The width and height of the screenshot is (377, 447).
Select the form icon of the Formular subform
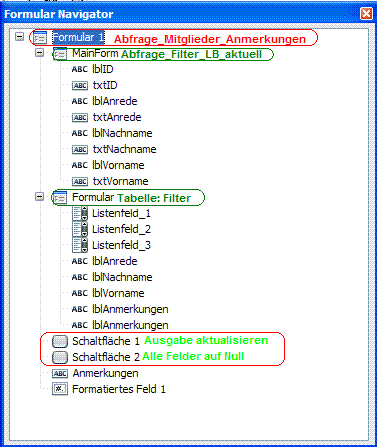coord(60,198)
